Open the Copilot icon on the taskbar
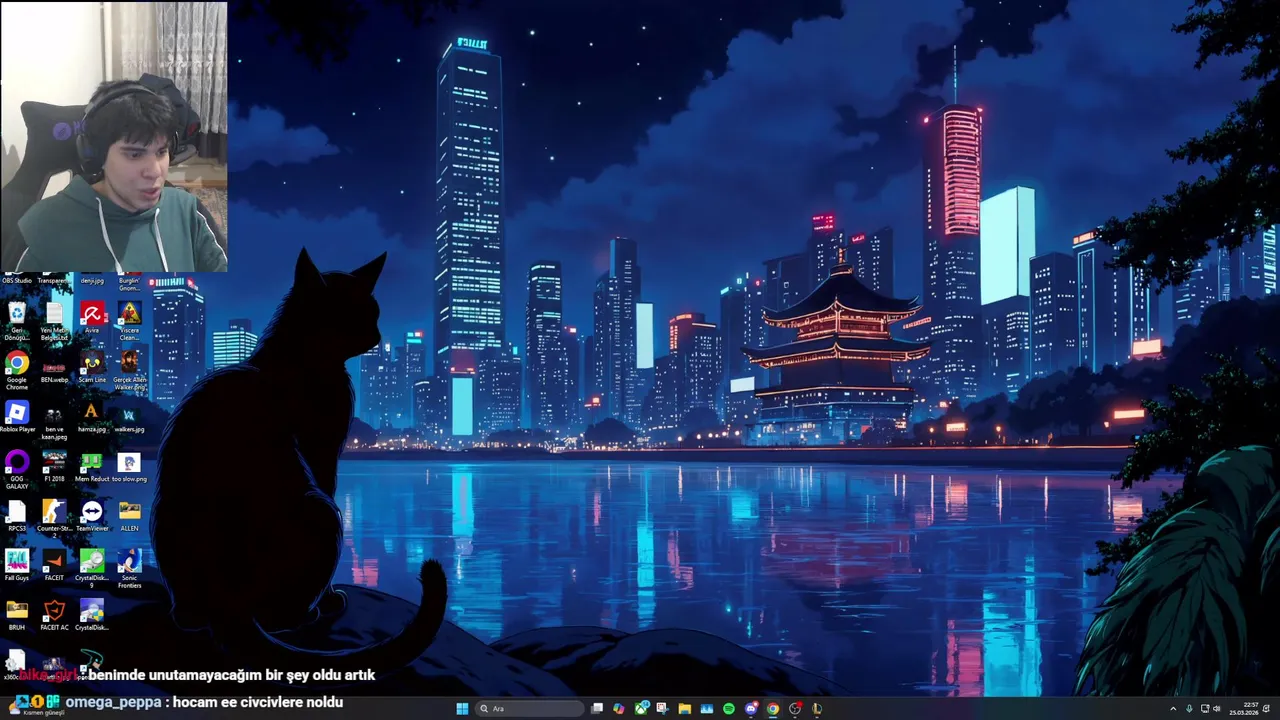1280x720 pixels. [x=619, y=709]
